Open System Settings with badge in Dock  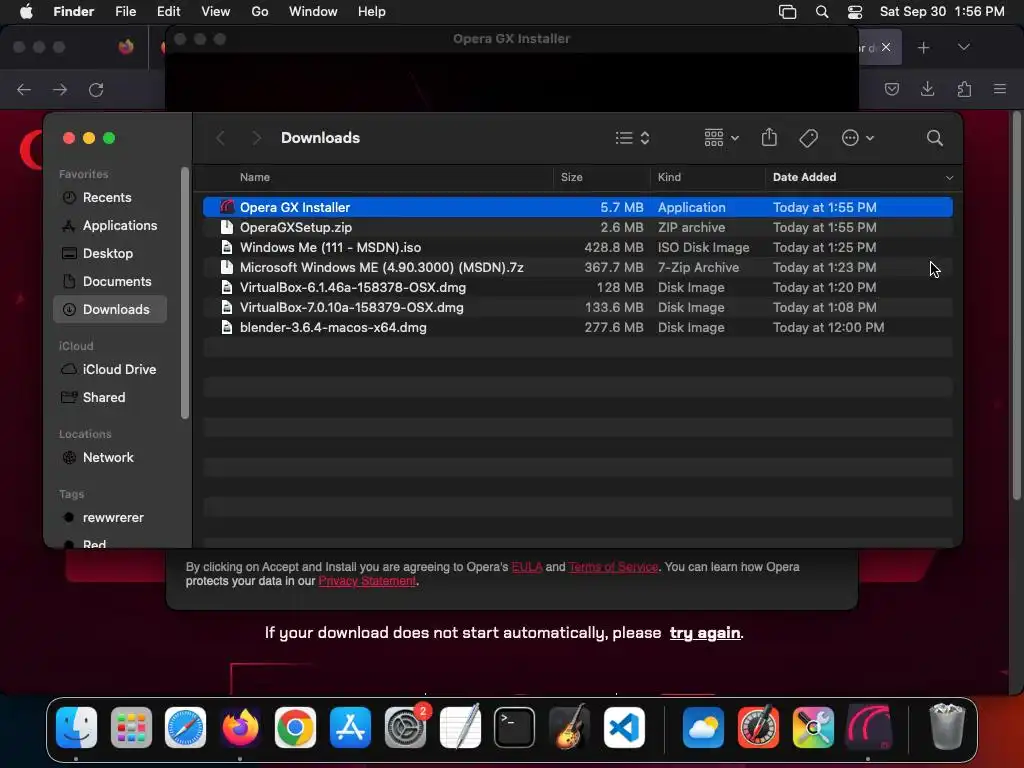[x=406, y=727]
